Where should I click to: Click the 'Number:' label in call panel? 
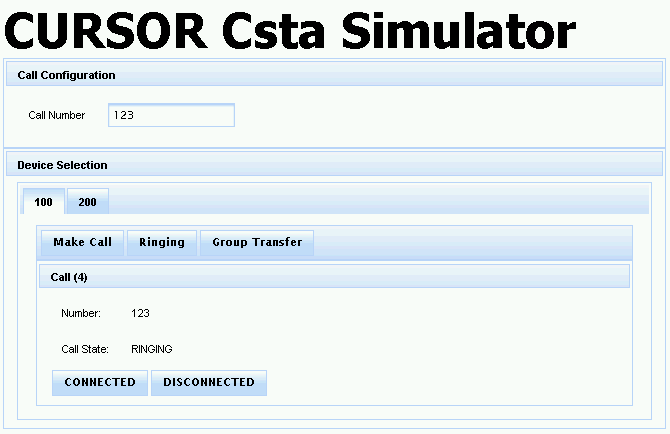pos(81,313)
